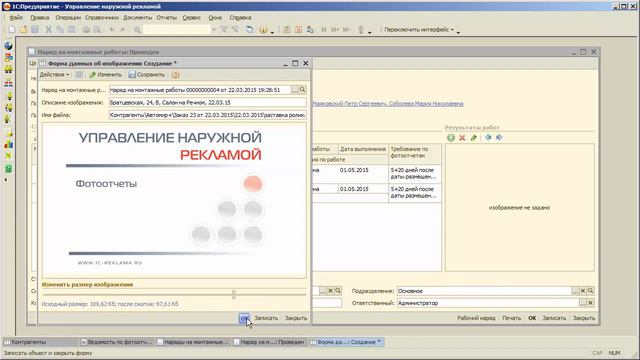The image size is (640, 360).
Task: Click the list icon next to Действия
Action: click(x=79, y=75)
